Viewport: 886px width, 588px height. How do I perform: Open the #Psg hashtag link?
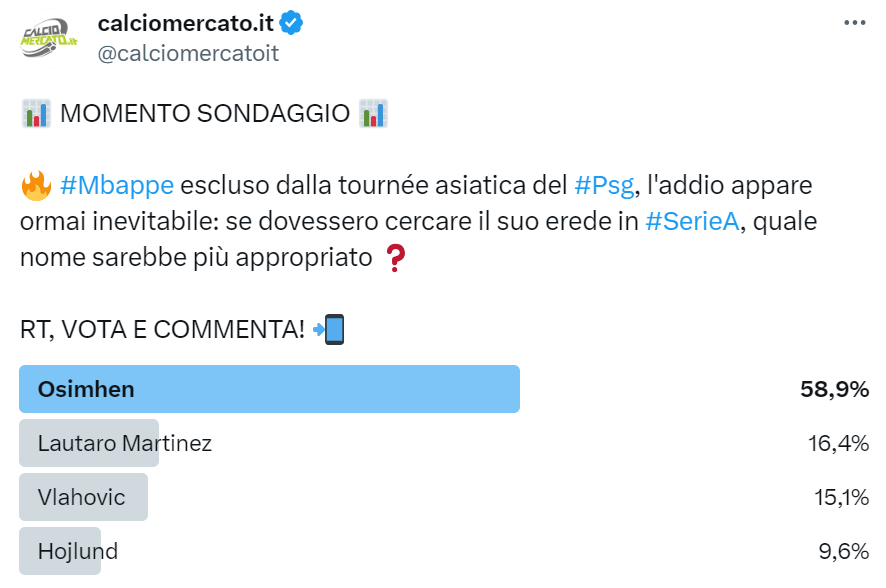pyautogui.click(x=604, y=185)
